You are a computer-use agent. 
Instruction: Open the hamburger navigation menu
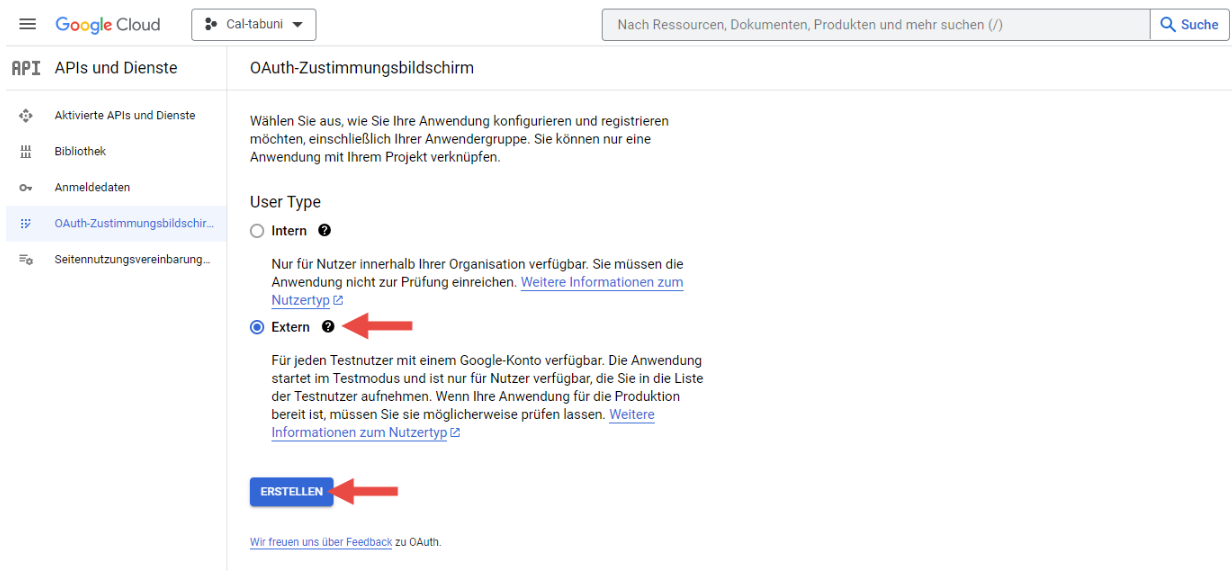coord(27,24)
